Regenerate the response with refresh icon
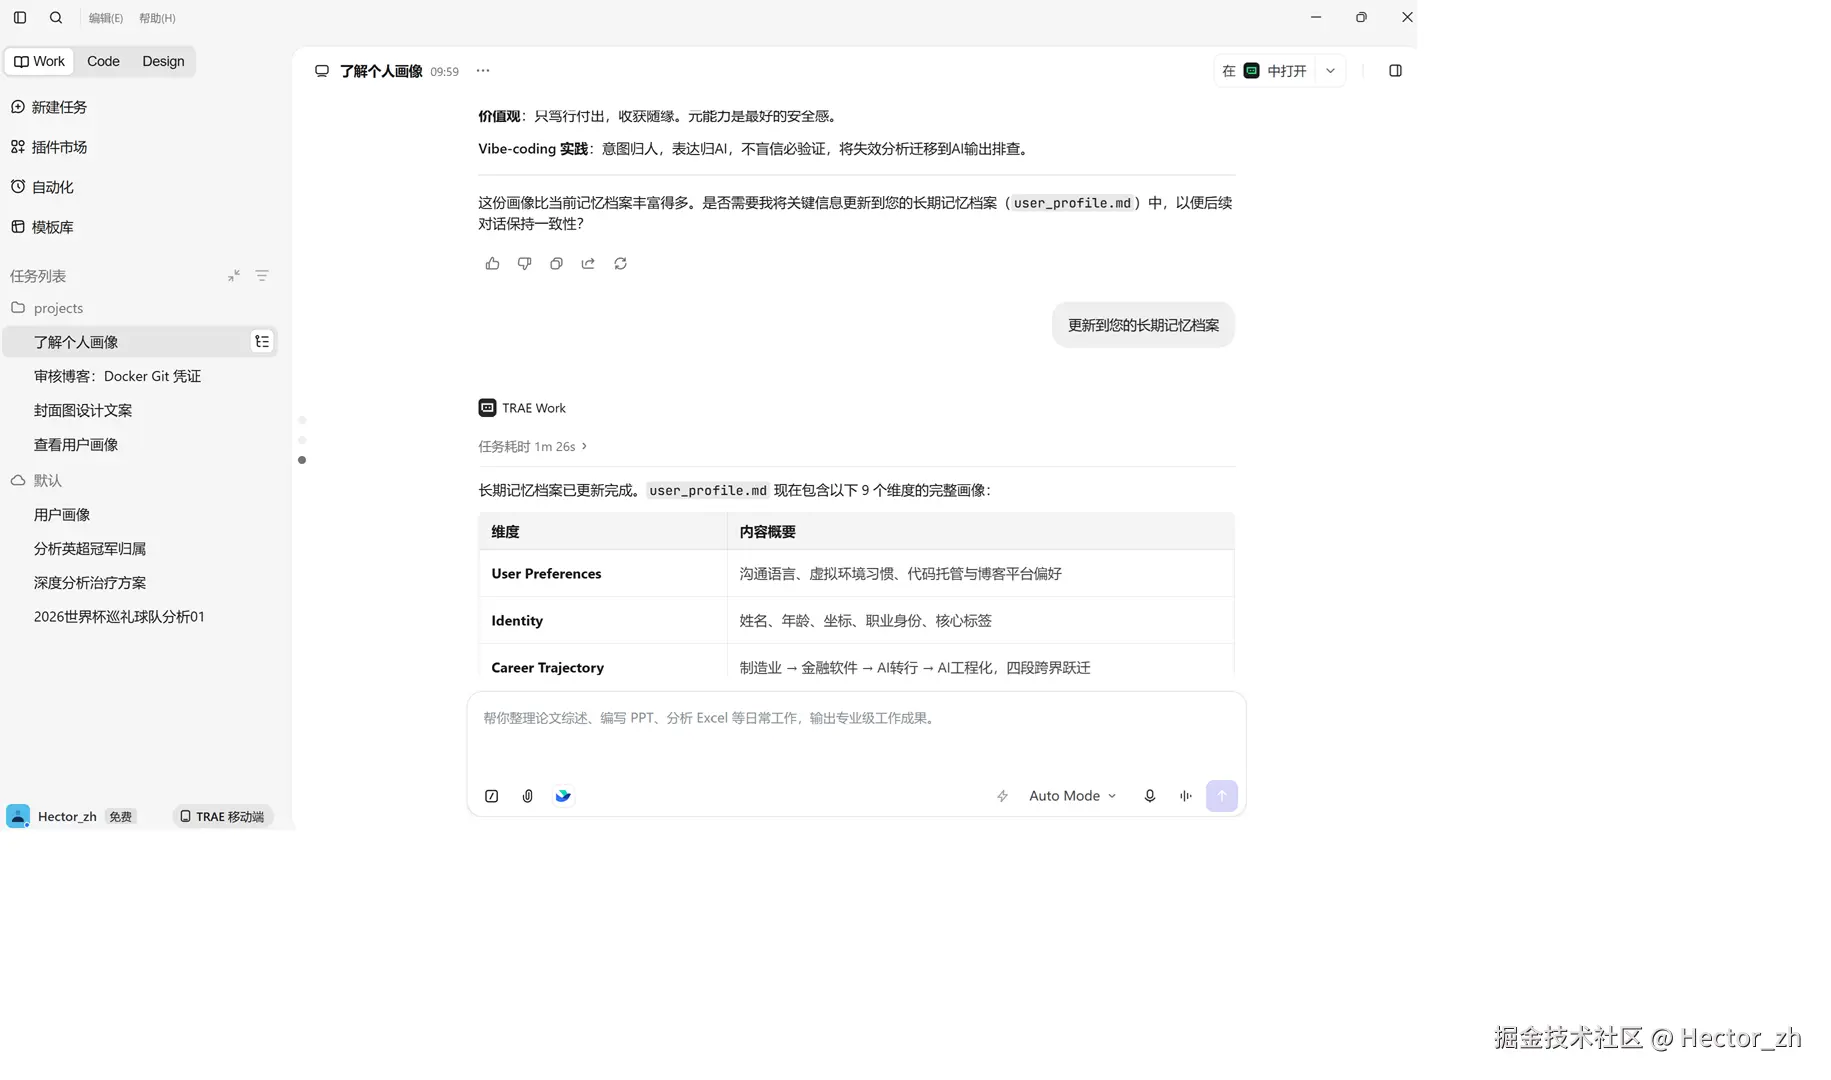The height and width of the screenshot is (1080, 1831). pyautogui.click(x=620, y=263)
